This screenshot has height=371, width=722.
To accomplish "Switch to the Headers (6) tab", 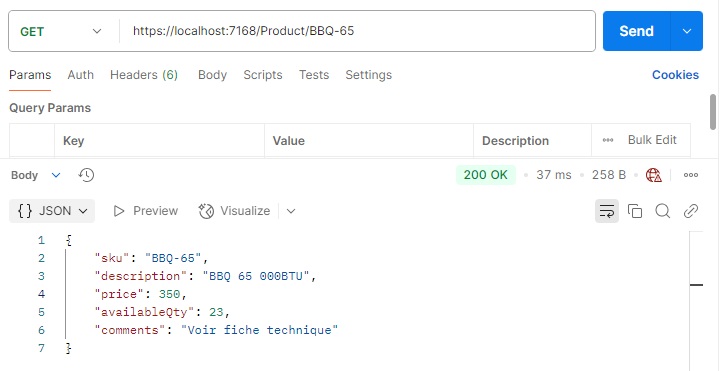I will (144, 75).
